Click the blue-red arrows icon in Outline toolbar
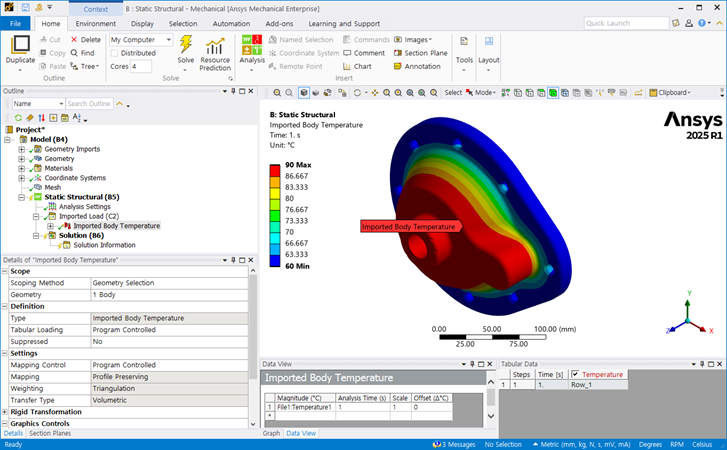Screen dimensions: 727x450 coord(42,118)
